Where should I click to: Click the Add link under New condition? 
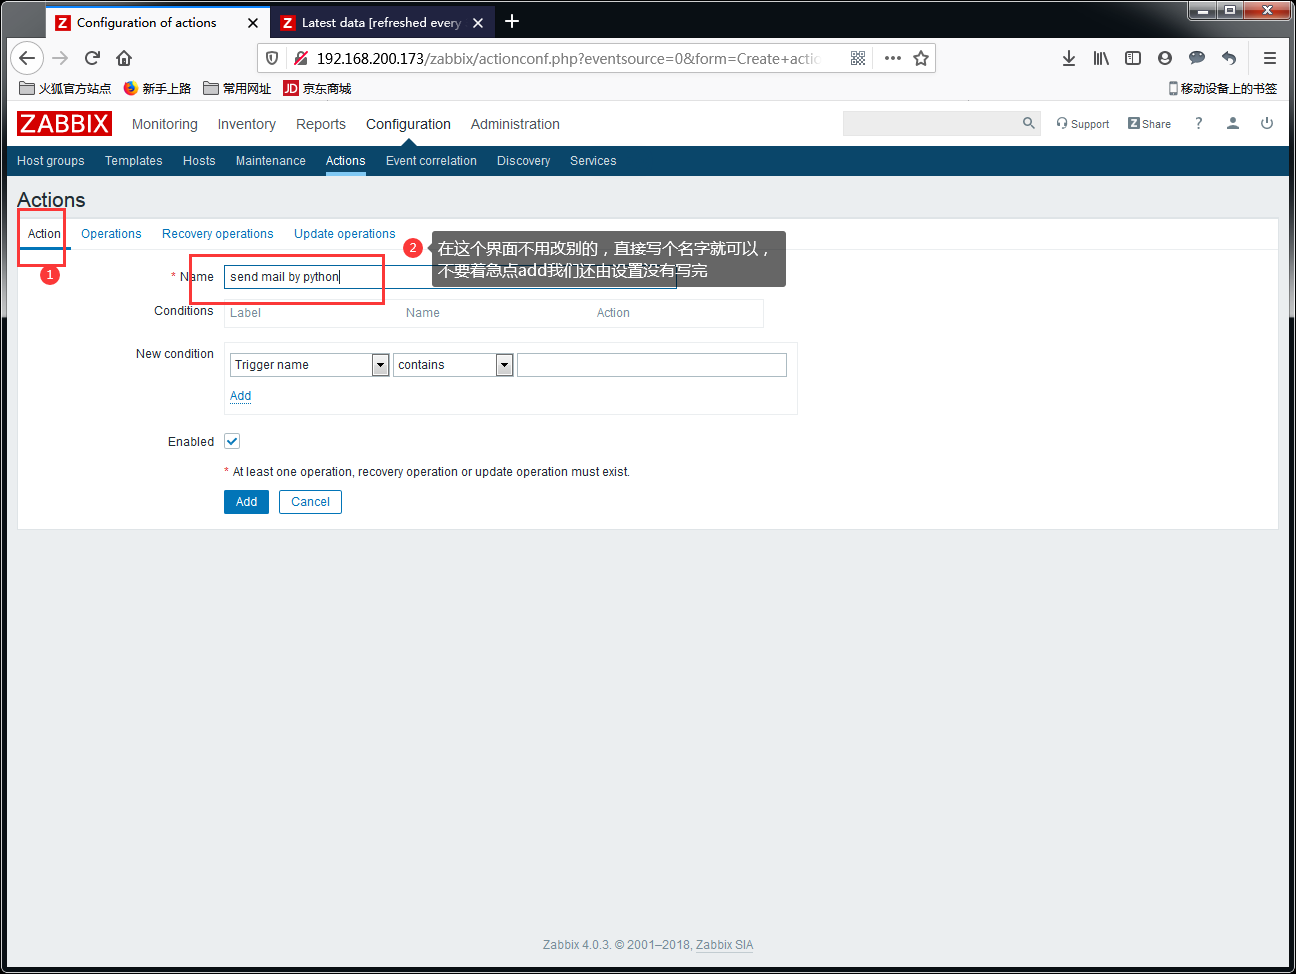click(241, 396)
